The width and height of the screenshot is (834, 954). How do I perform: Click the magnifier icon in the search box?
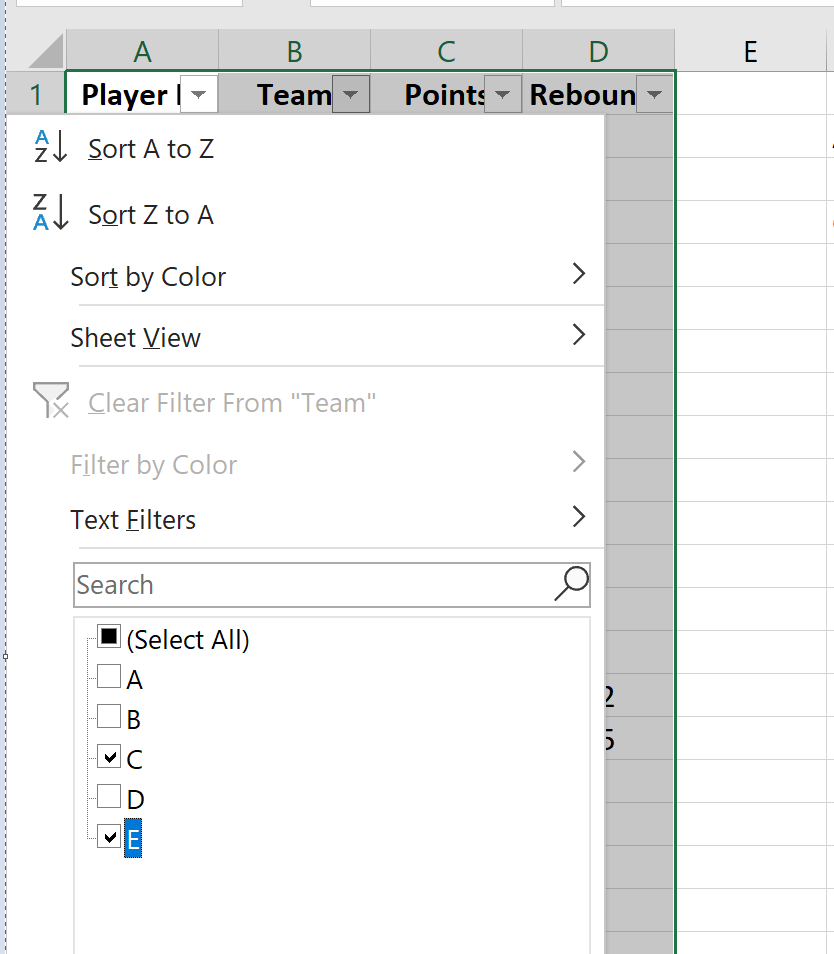pyautogui.click(x=570, y=584)
